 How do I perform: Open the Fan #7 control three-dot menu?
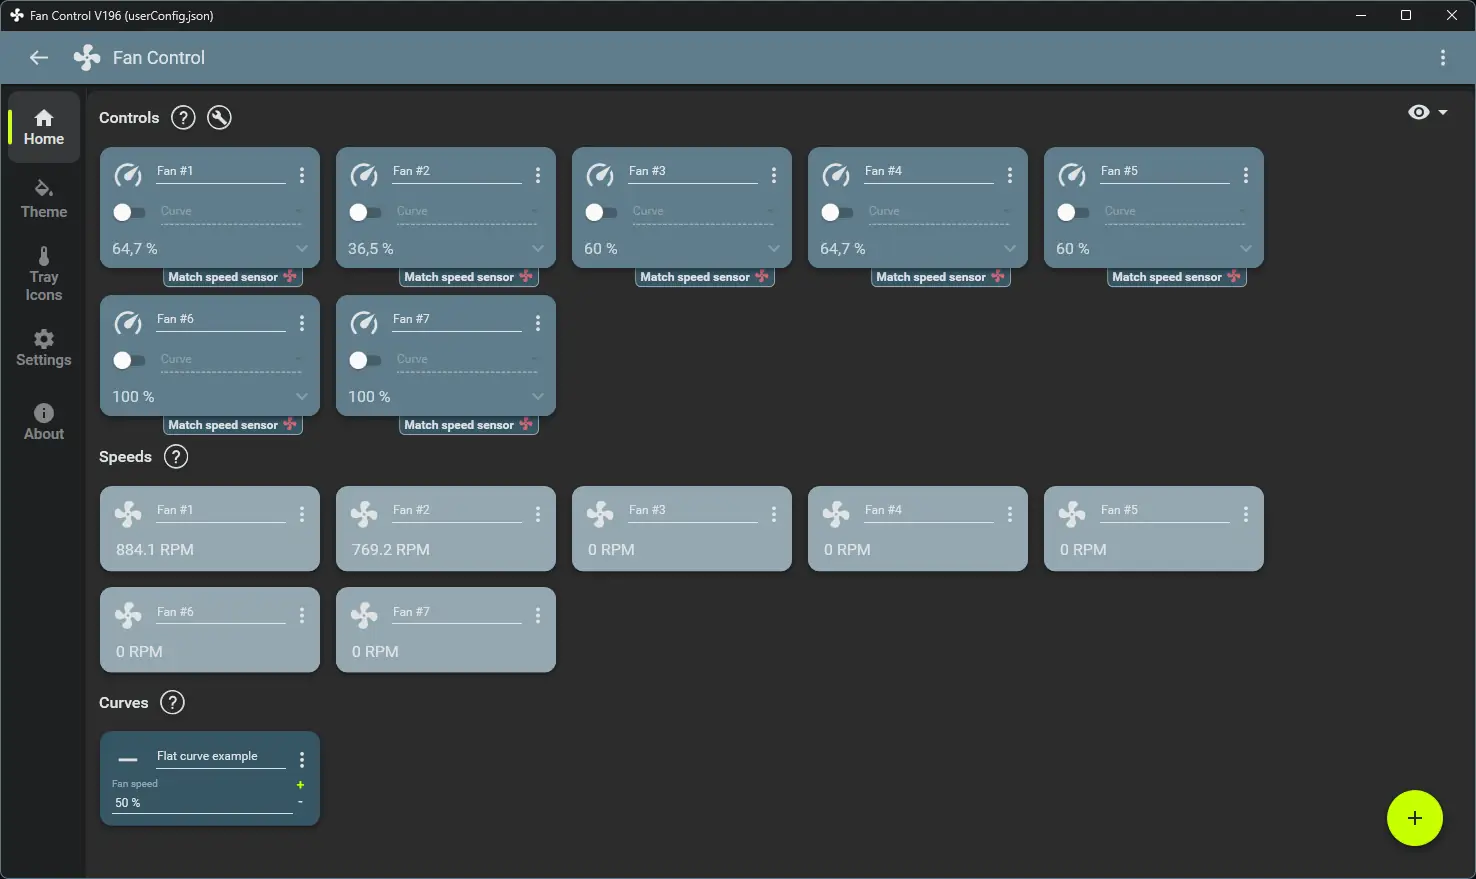coord(538,323)
